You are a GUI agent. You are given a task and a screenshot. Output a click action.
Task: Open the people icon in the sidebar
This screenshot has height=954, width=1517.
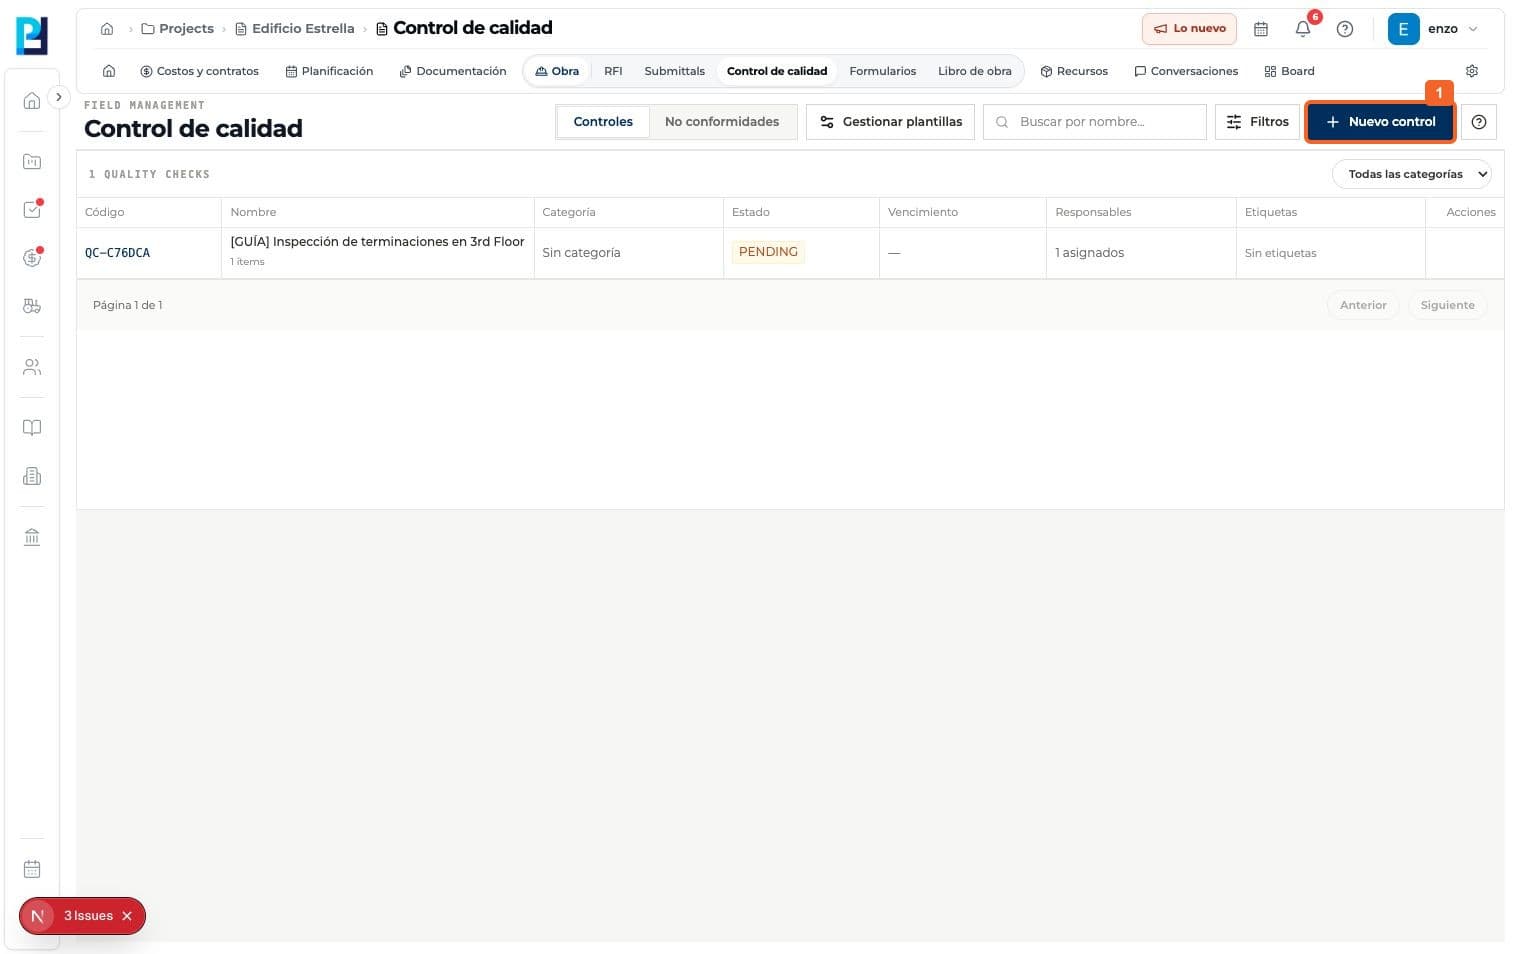(32, 367)
